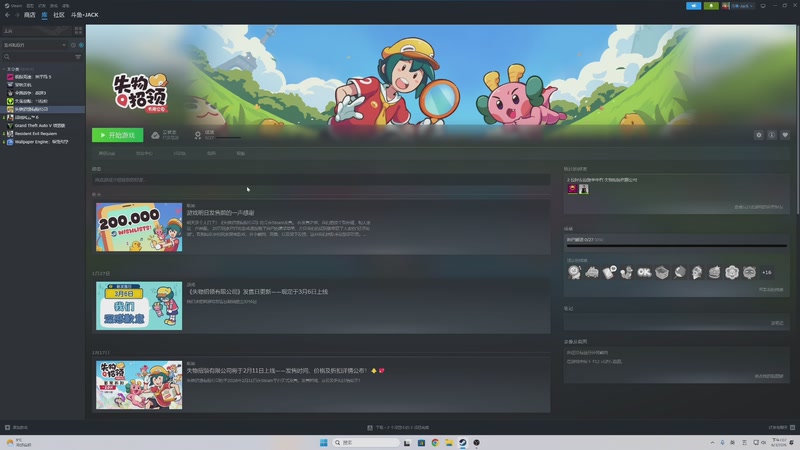Click the flower achievement icon
The height and width of the screenshot is (450, 800).
click(x=732, y=272)
